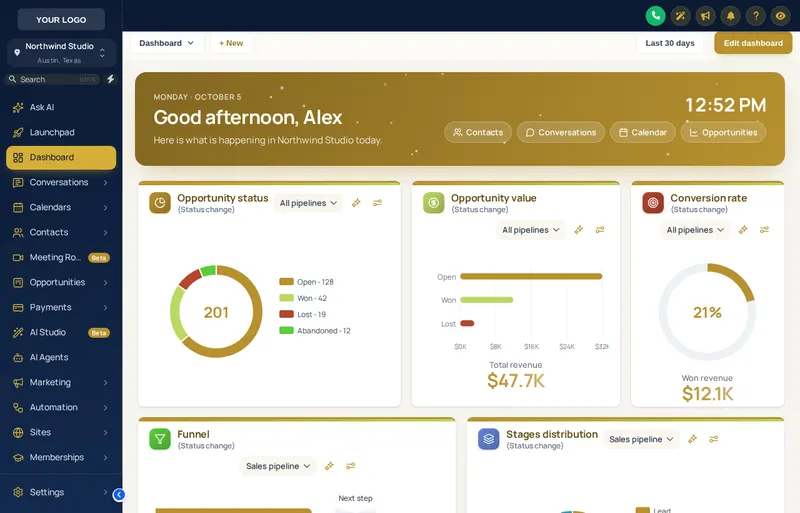Open Settings in the sidebar
Image resolution: width=800 pixels, height=513 pixels.
(61, 492)
